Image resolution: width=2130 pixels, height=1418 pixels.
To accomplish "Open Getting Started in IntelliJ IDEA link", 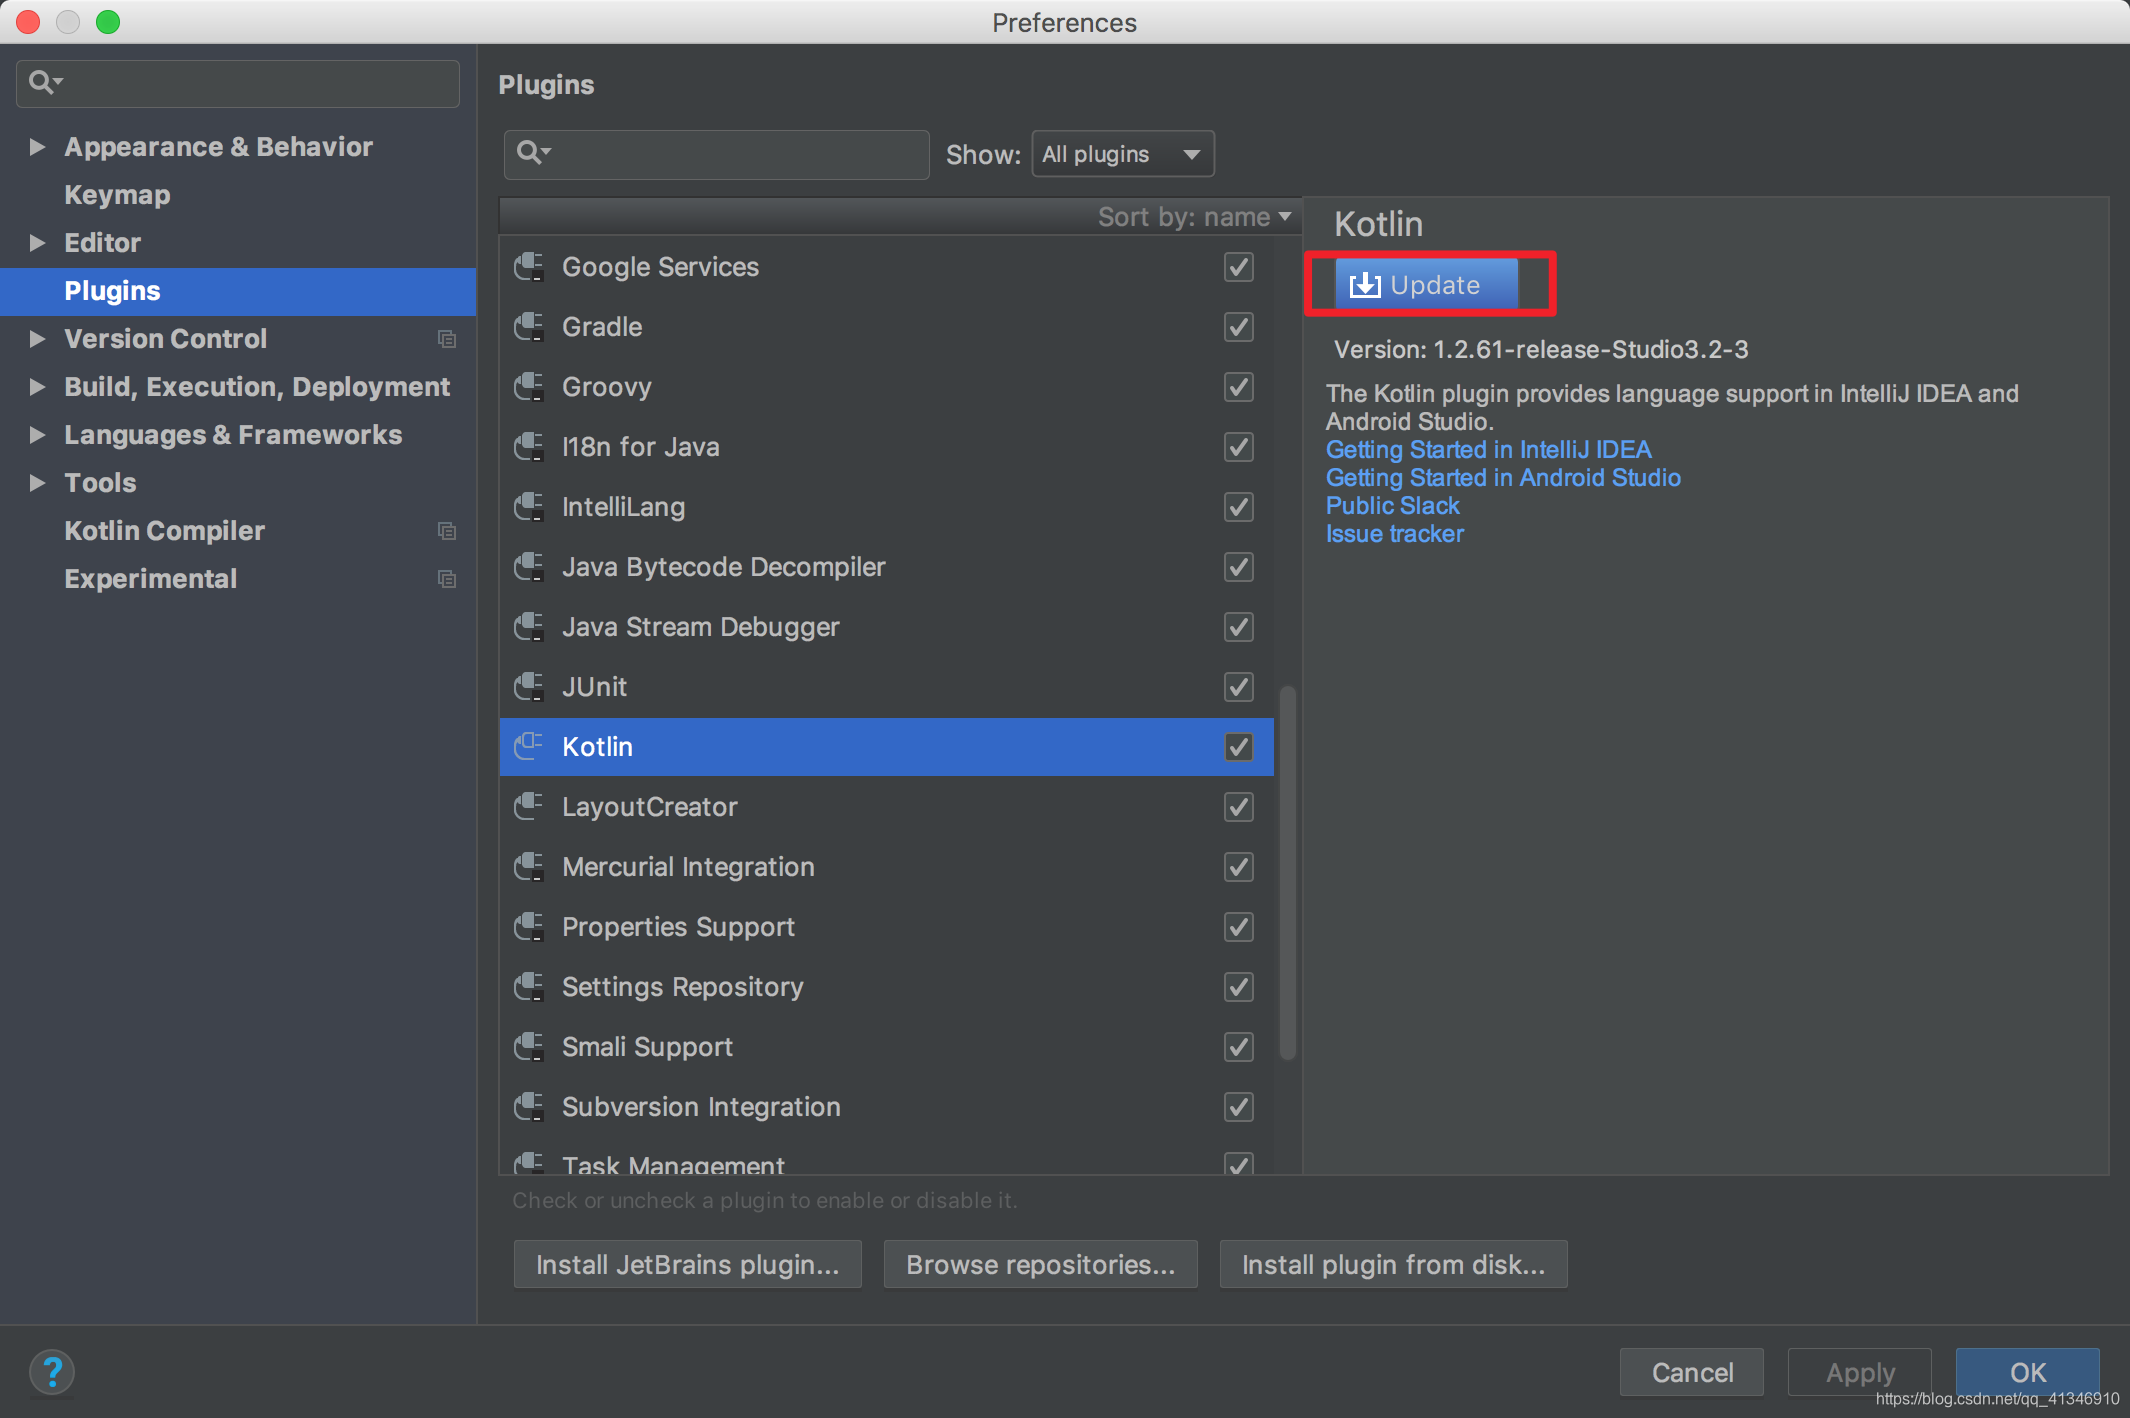I will pyautogui.click(x=1488, y=450).
